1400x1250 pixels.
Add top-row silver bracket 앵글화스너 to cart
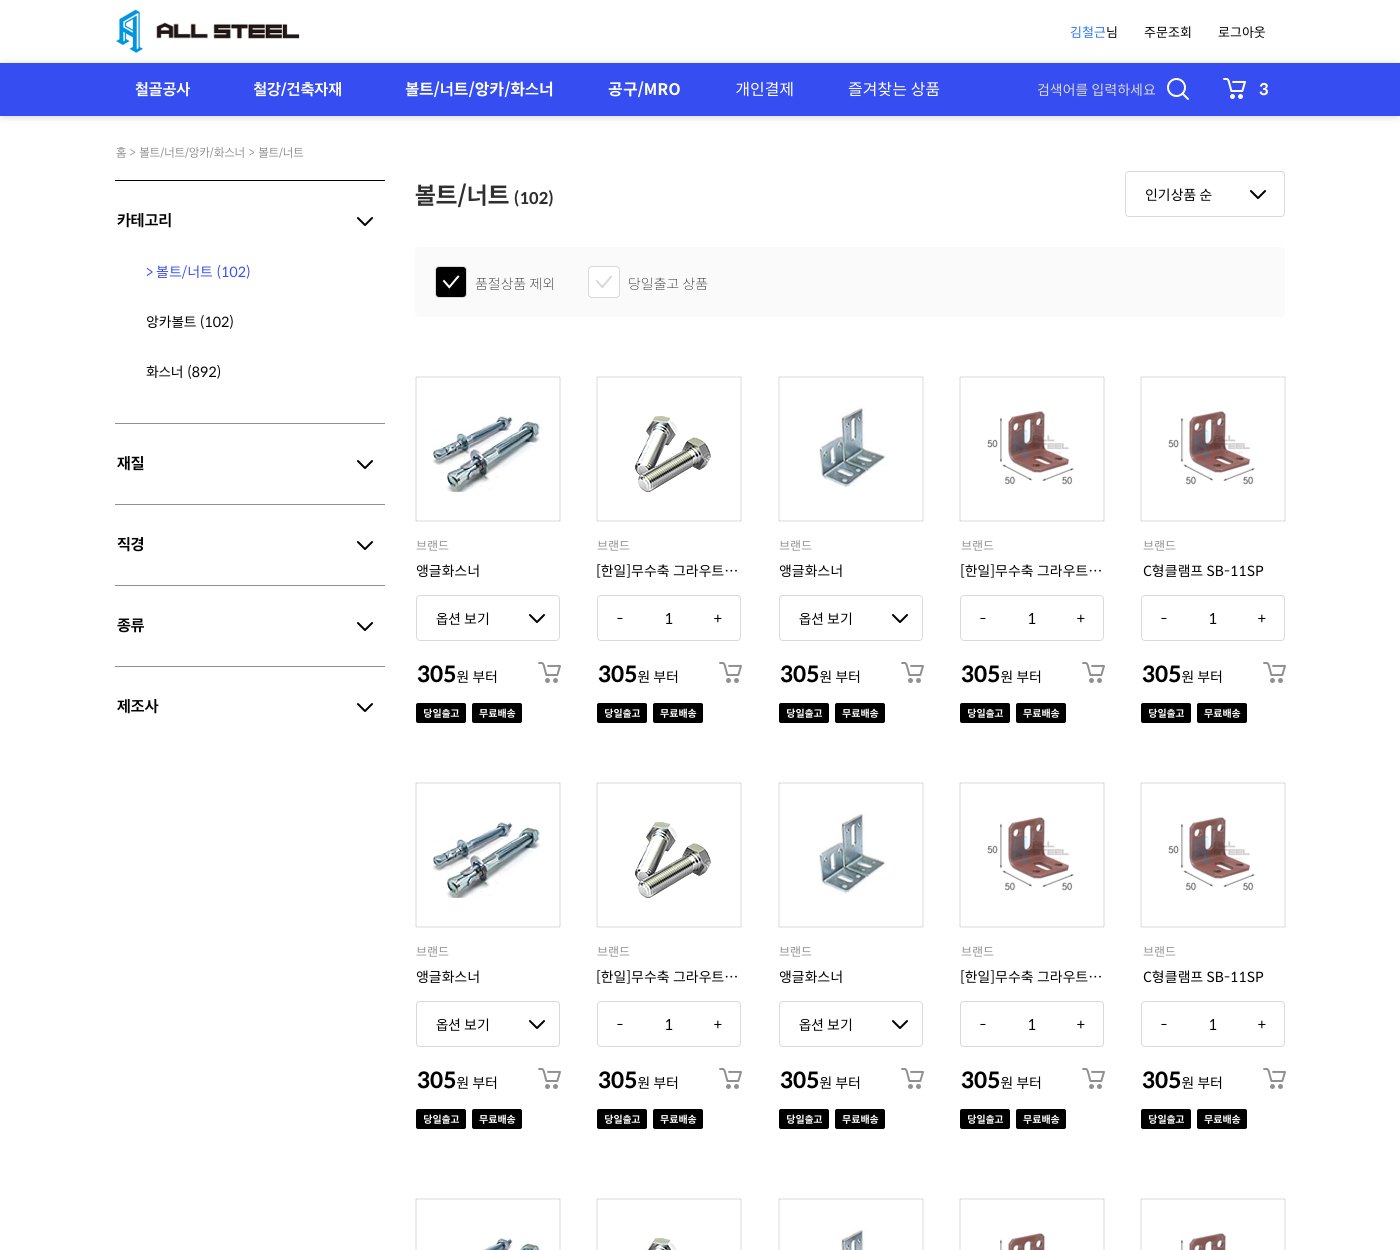(x=912, y=672)
